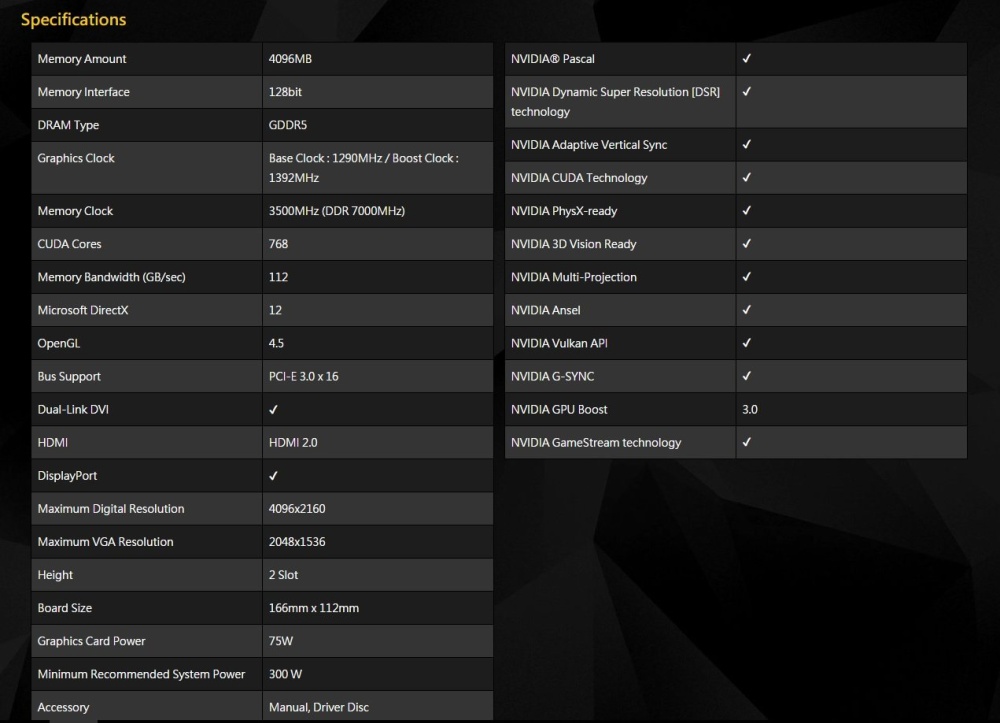Select the NVIDIA Pascal label
1000x723 pixels.
[x=552, y=59]
